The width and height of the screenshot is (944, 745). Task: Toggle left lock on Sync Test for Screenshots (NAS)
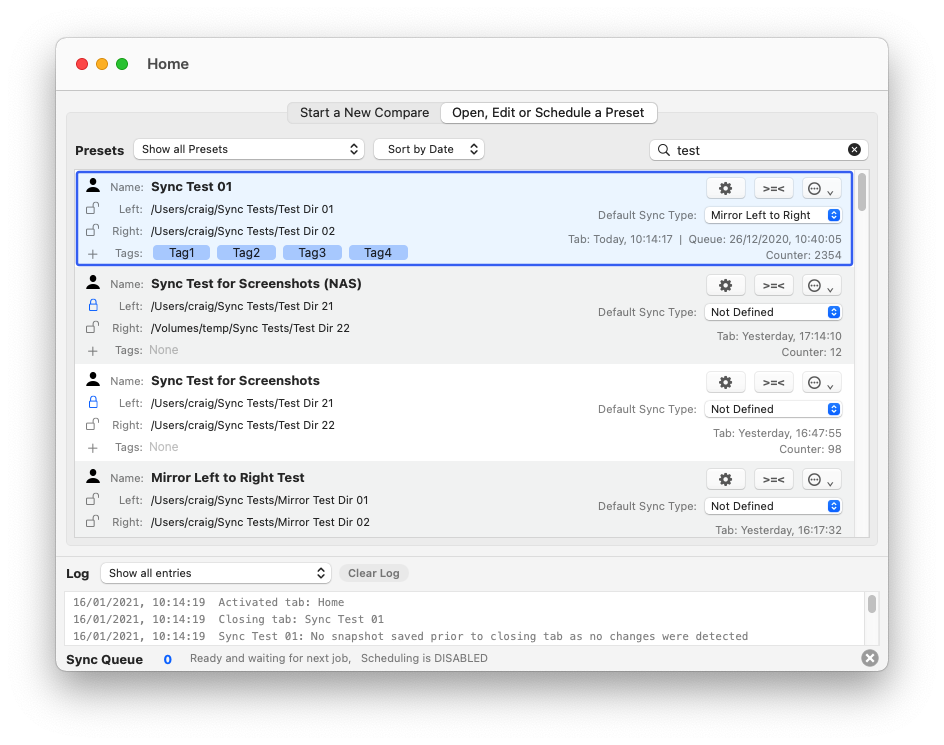pyautogui.click(x=93, y=306)
